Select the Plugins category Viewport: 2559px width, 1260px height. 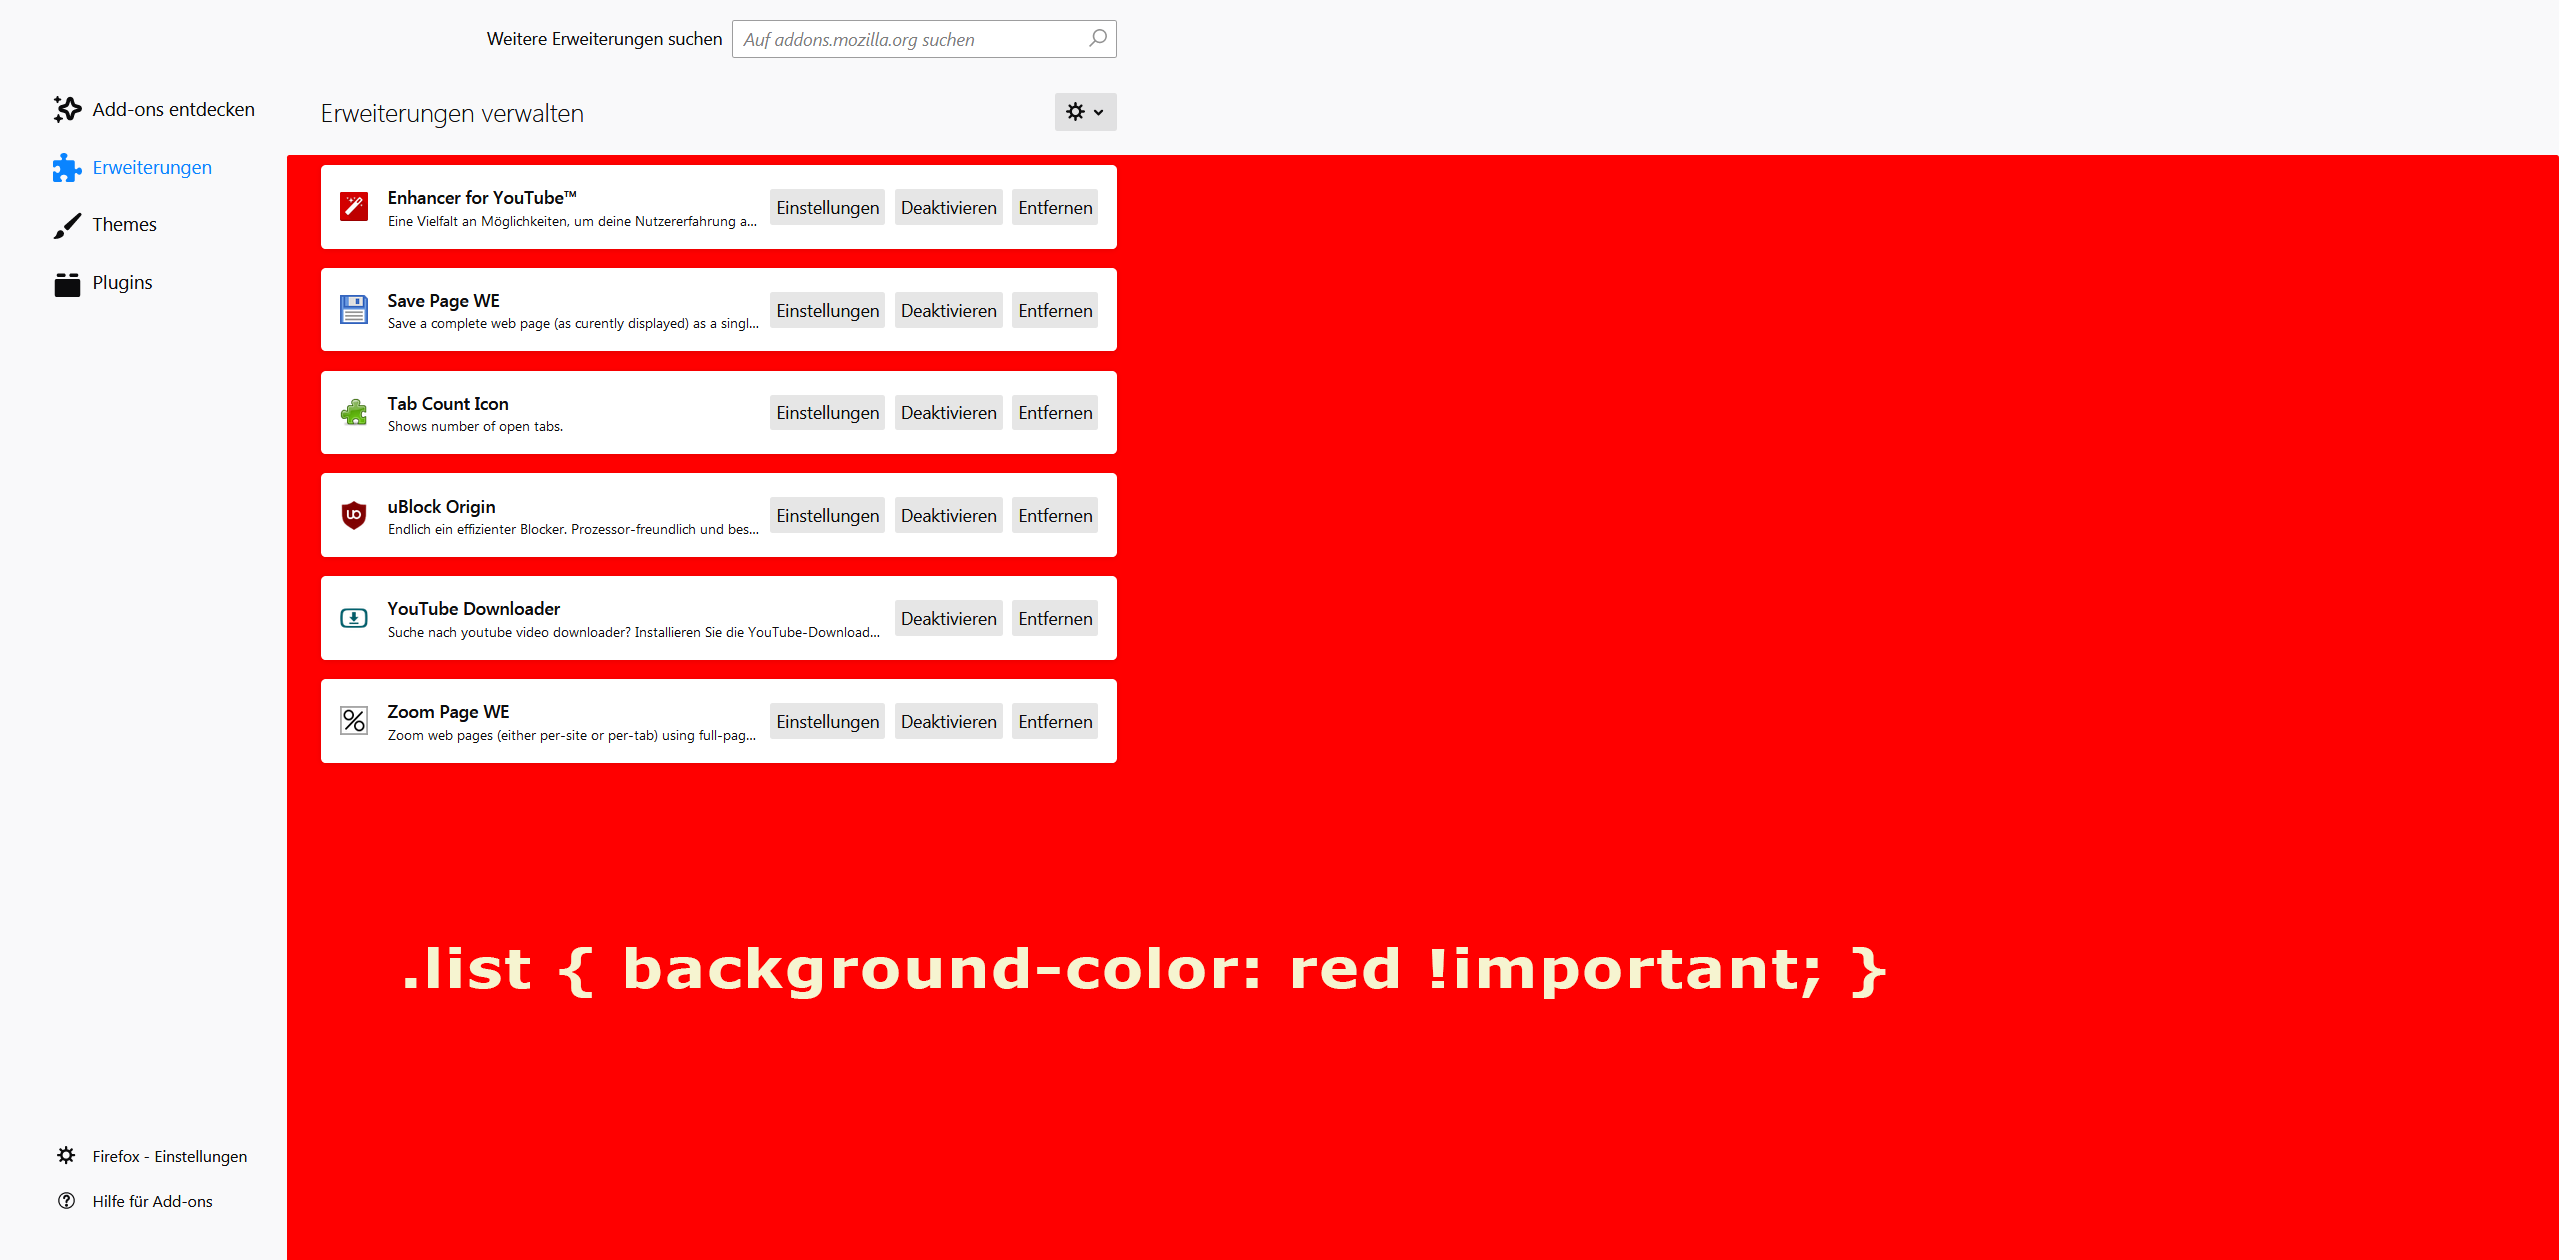point(122,283)
